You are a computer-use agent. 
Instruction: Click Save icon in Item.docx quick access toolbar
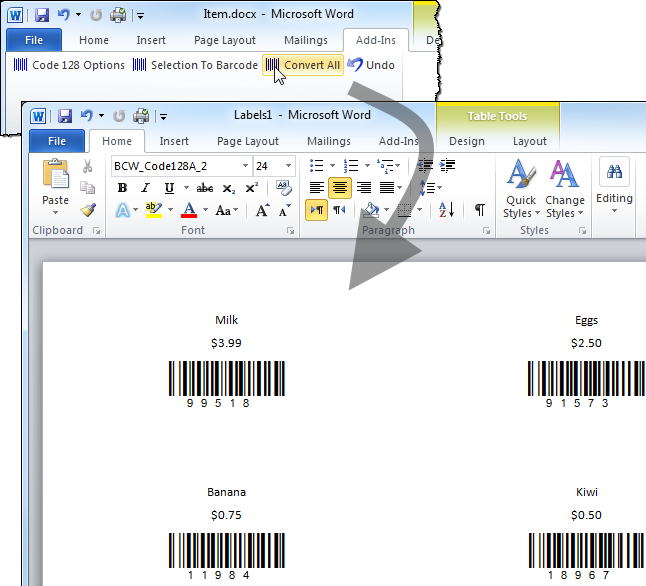click(42, 15)
